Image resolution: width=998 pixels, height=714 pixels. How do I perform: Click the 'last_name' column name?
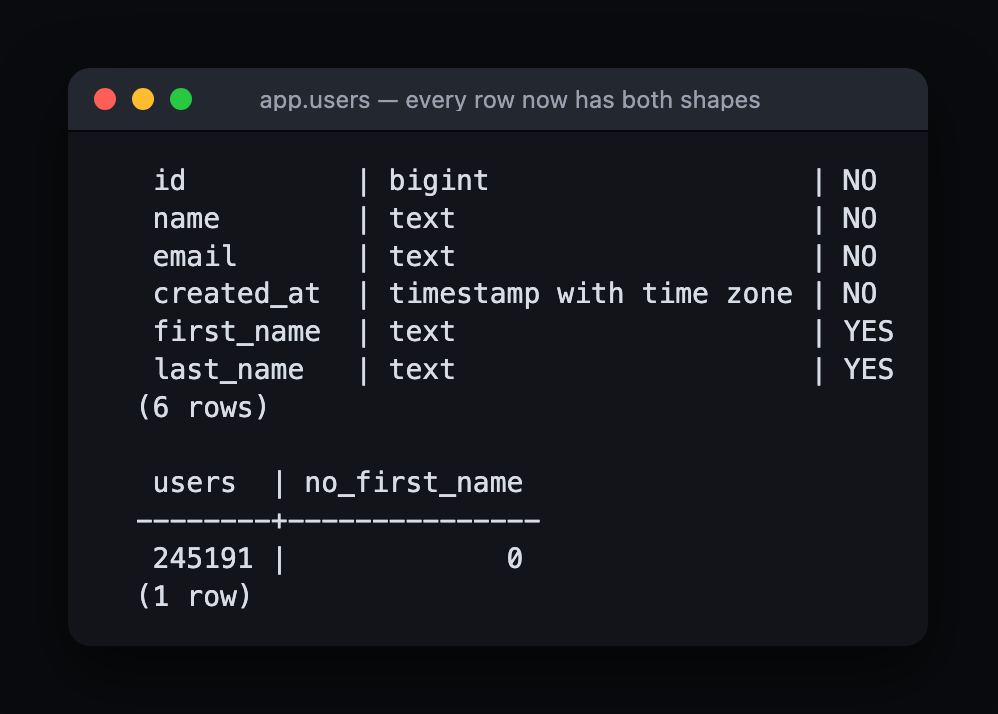click(x=228, y=370)
